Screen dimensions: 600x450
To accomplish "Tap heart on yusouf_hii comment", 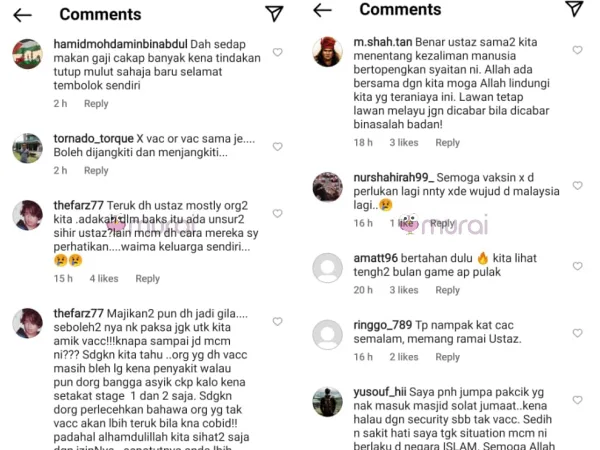I will [577, 400].
